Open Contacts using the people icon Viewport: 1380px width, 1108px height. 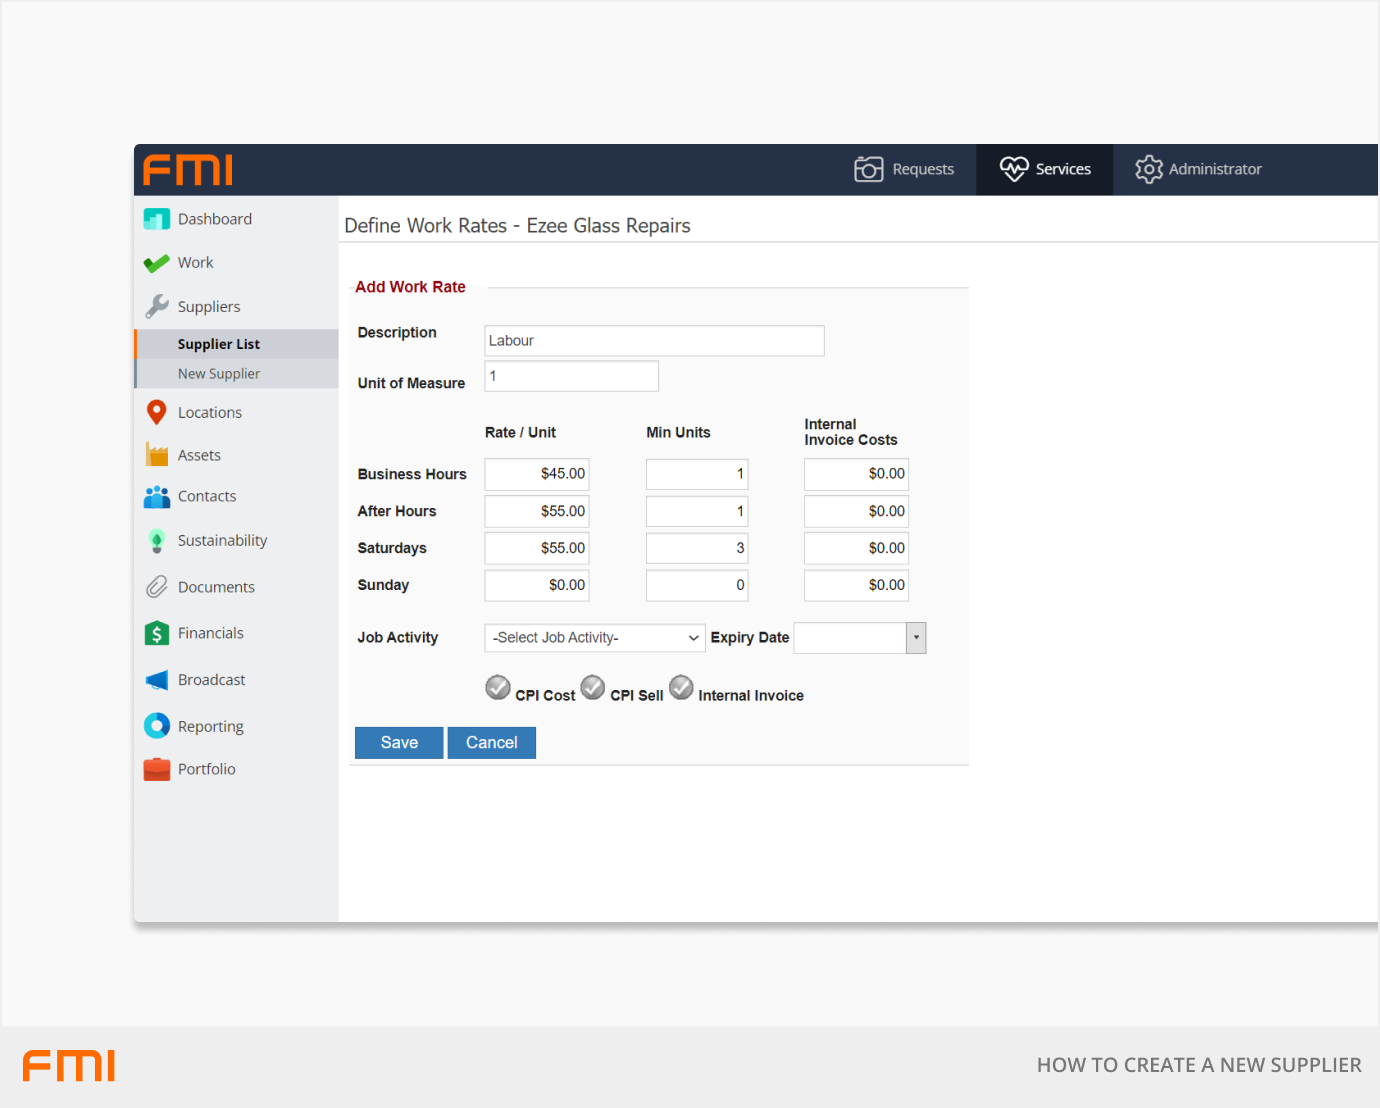[x=157, y=497]
